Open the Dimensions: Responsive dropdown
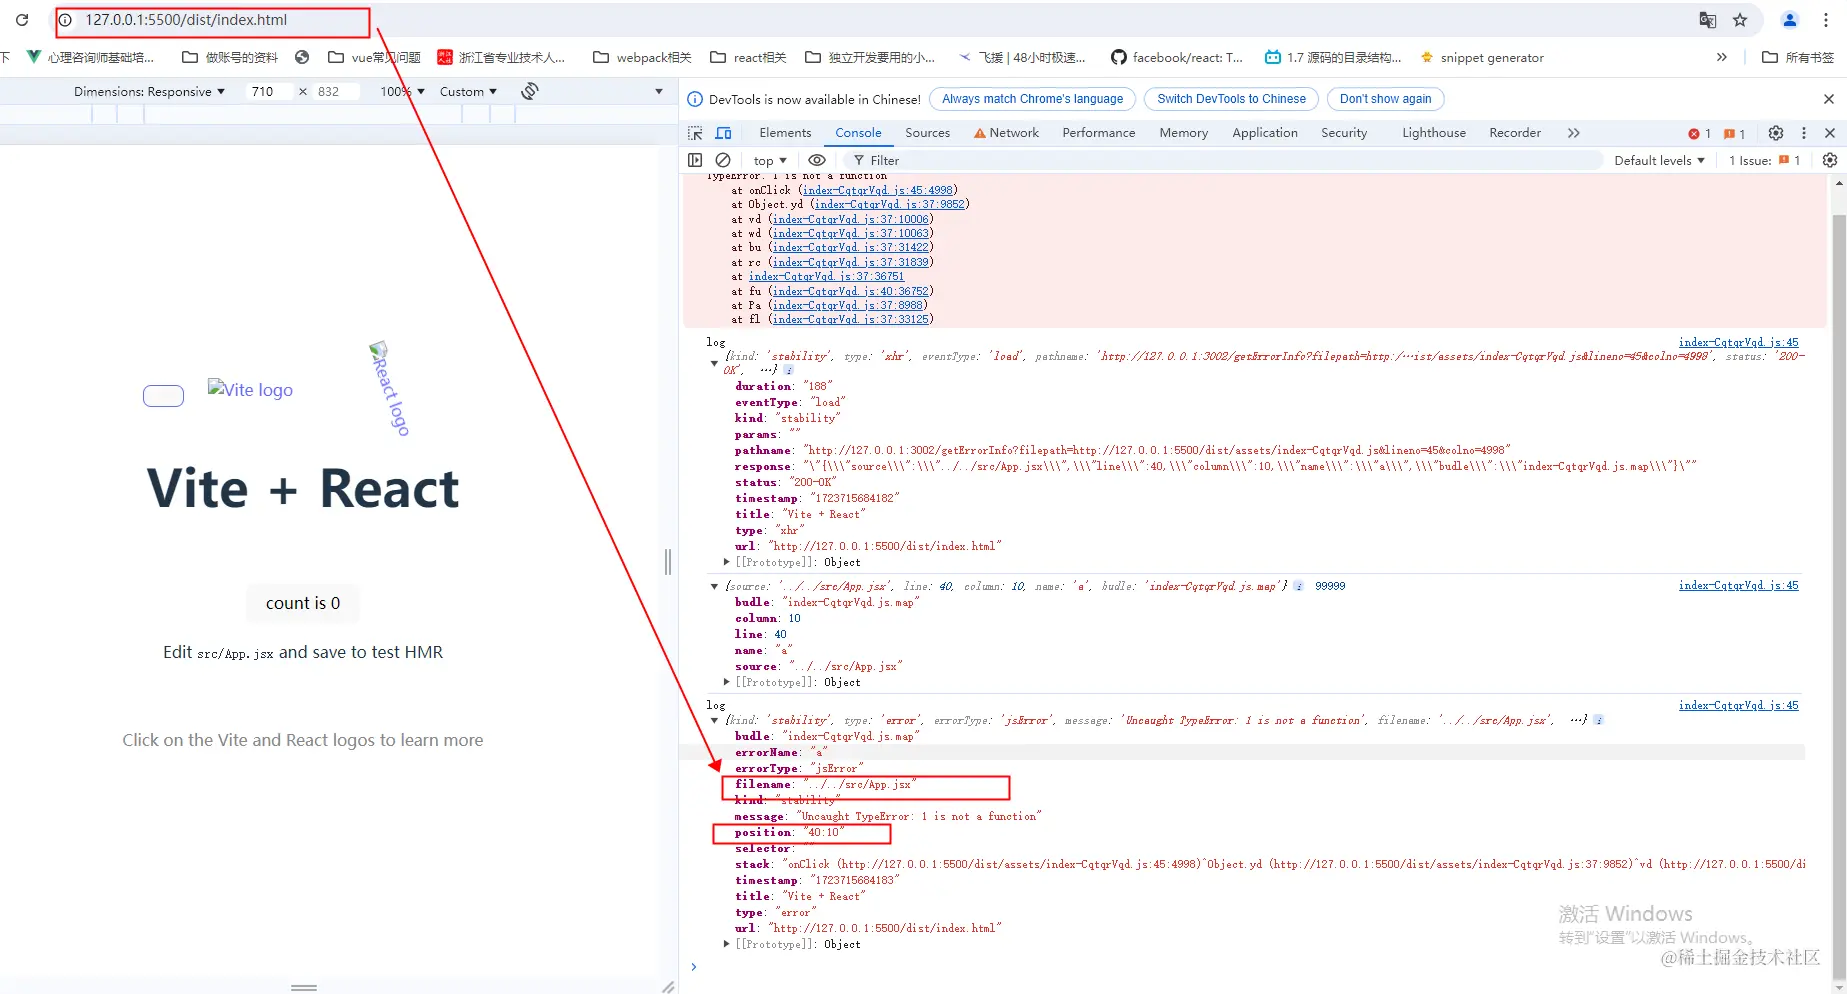Viewport: 1847px width, 994px height. [149, 91]
